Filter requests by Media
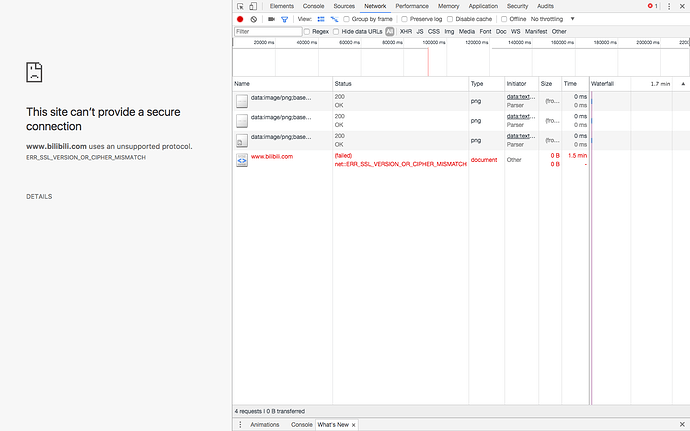This screenshot has height=431, width=690. click(x=467, y=32)
